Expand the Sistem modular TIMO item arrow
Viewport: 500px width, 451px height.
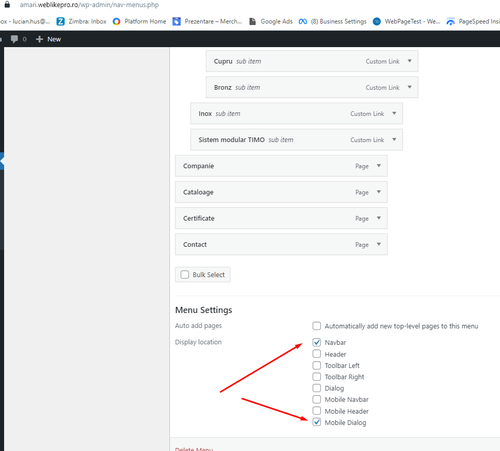(394, 139)
